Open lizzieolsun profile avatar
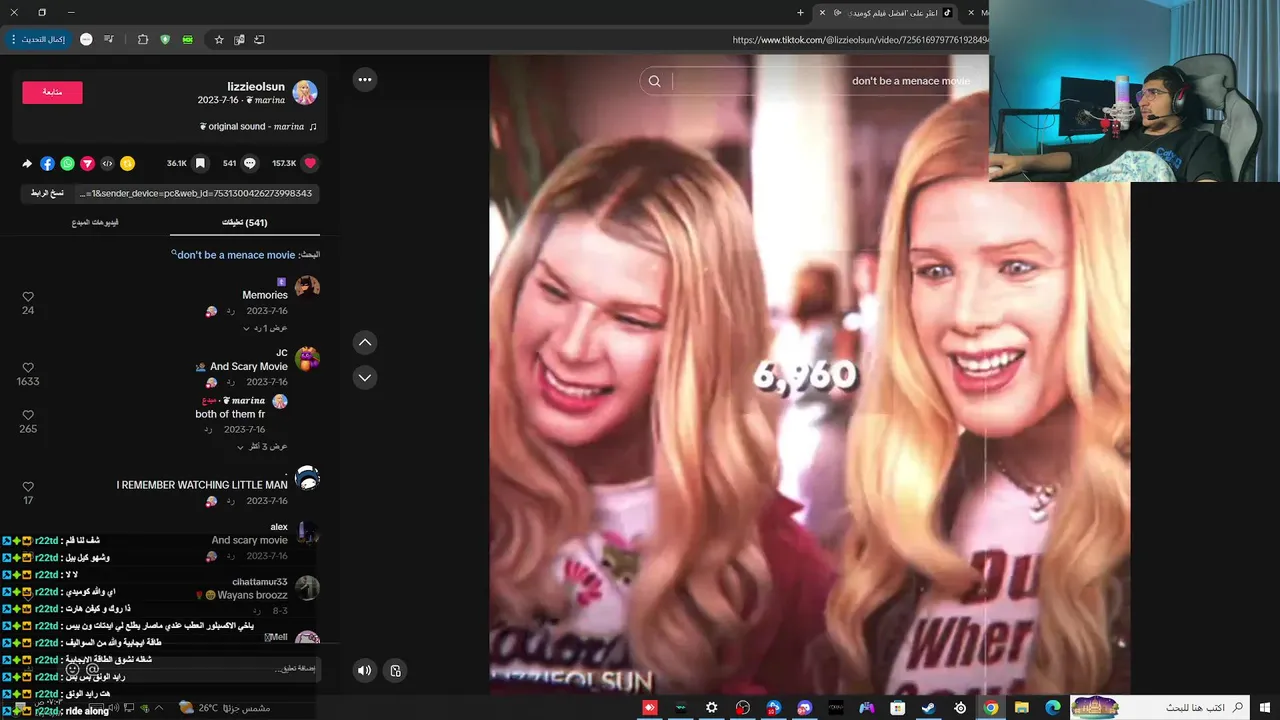This screenshot has height=720, width=1280. [305, 92]
